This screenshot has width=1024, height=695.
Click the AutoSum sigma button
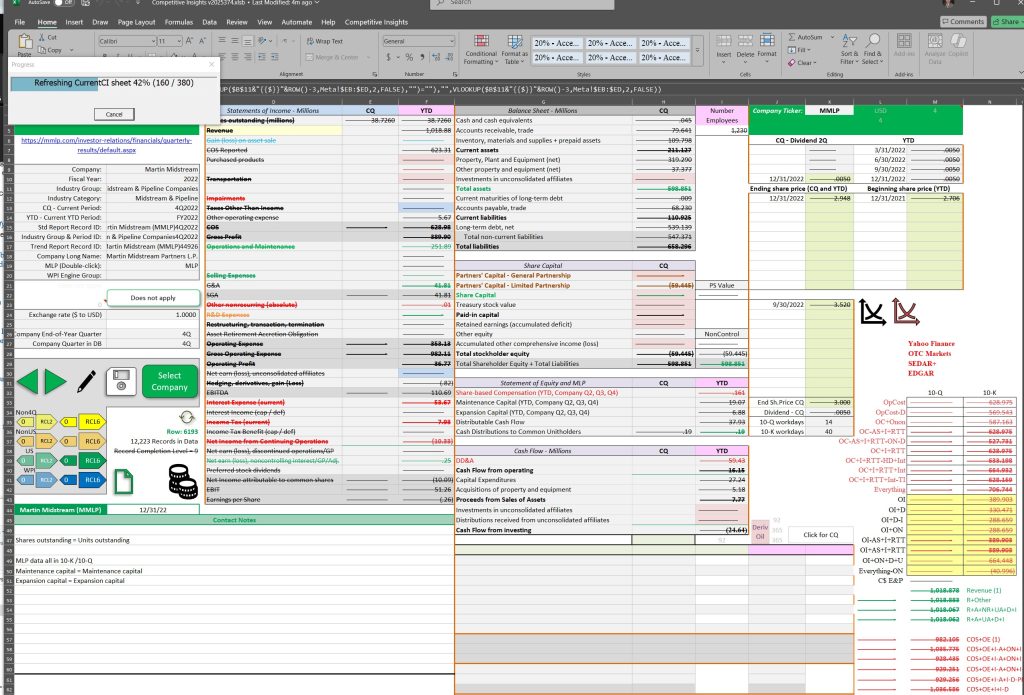point(805,37)
